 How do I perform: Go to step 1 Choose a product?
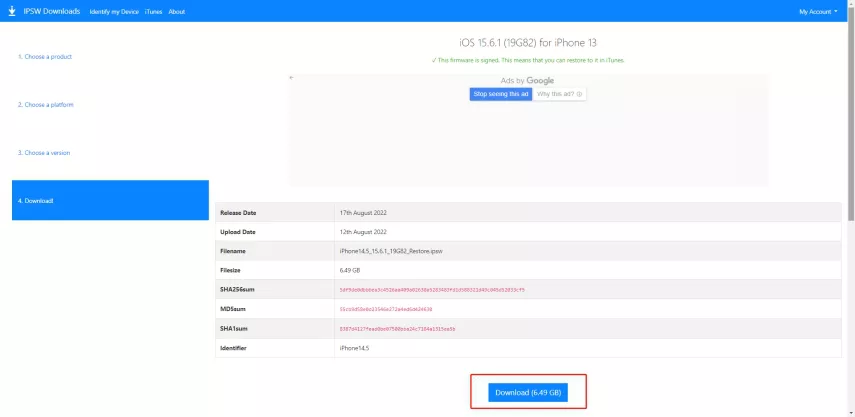point(45,57)
